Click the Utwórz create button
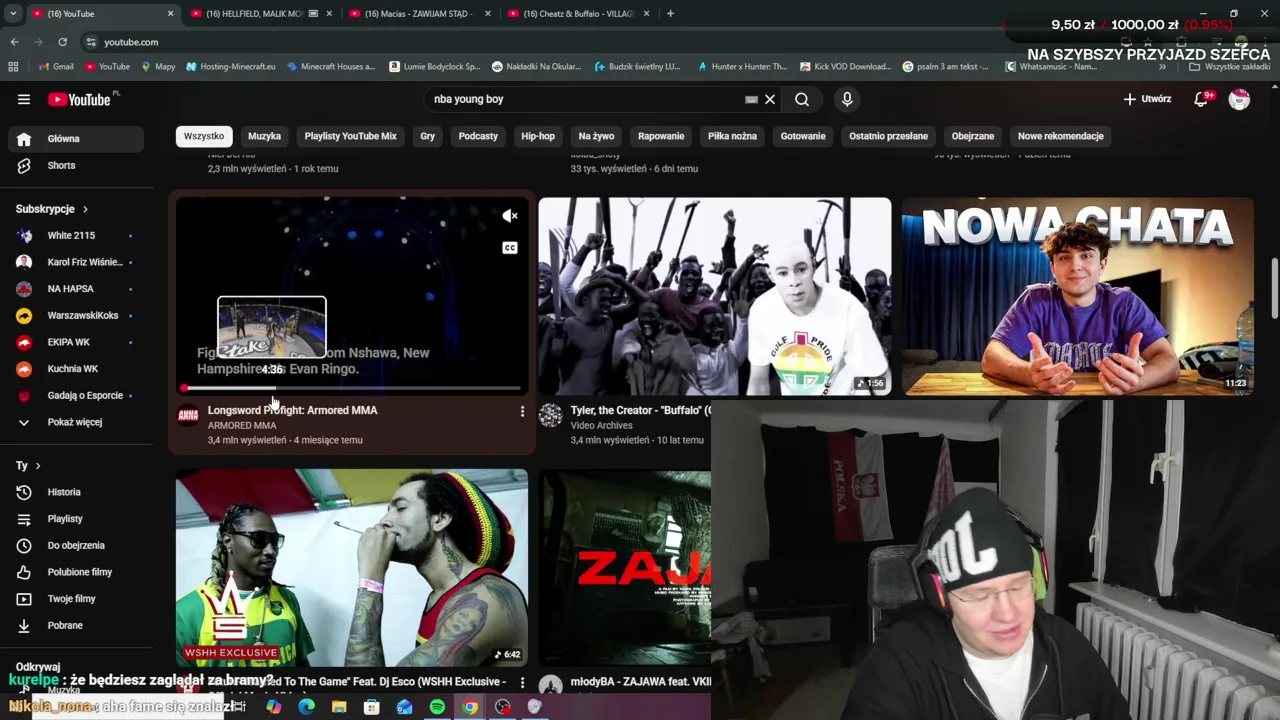This screenshot has height=720, width=1280. 1147,99
